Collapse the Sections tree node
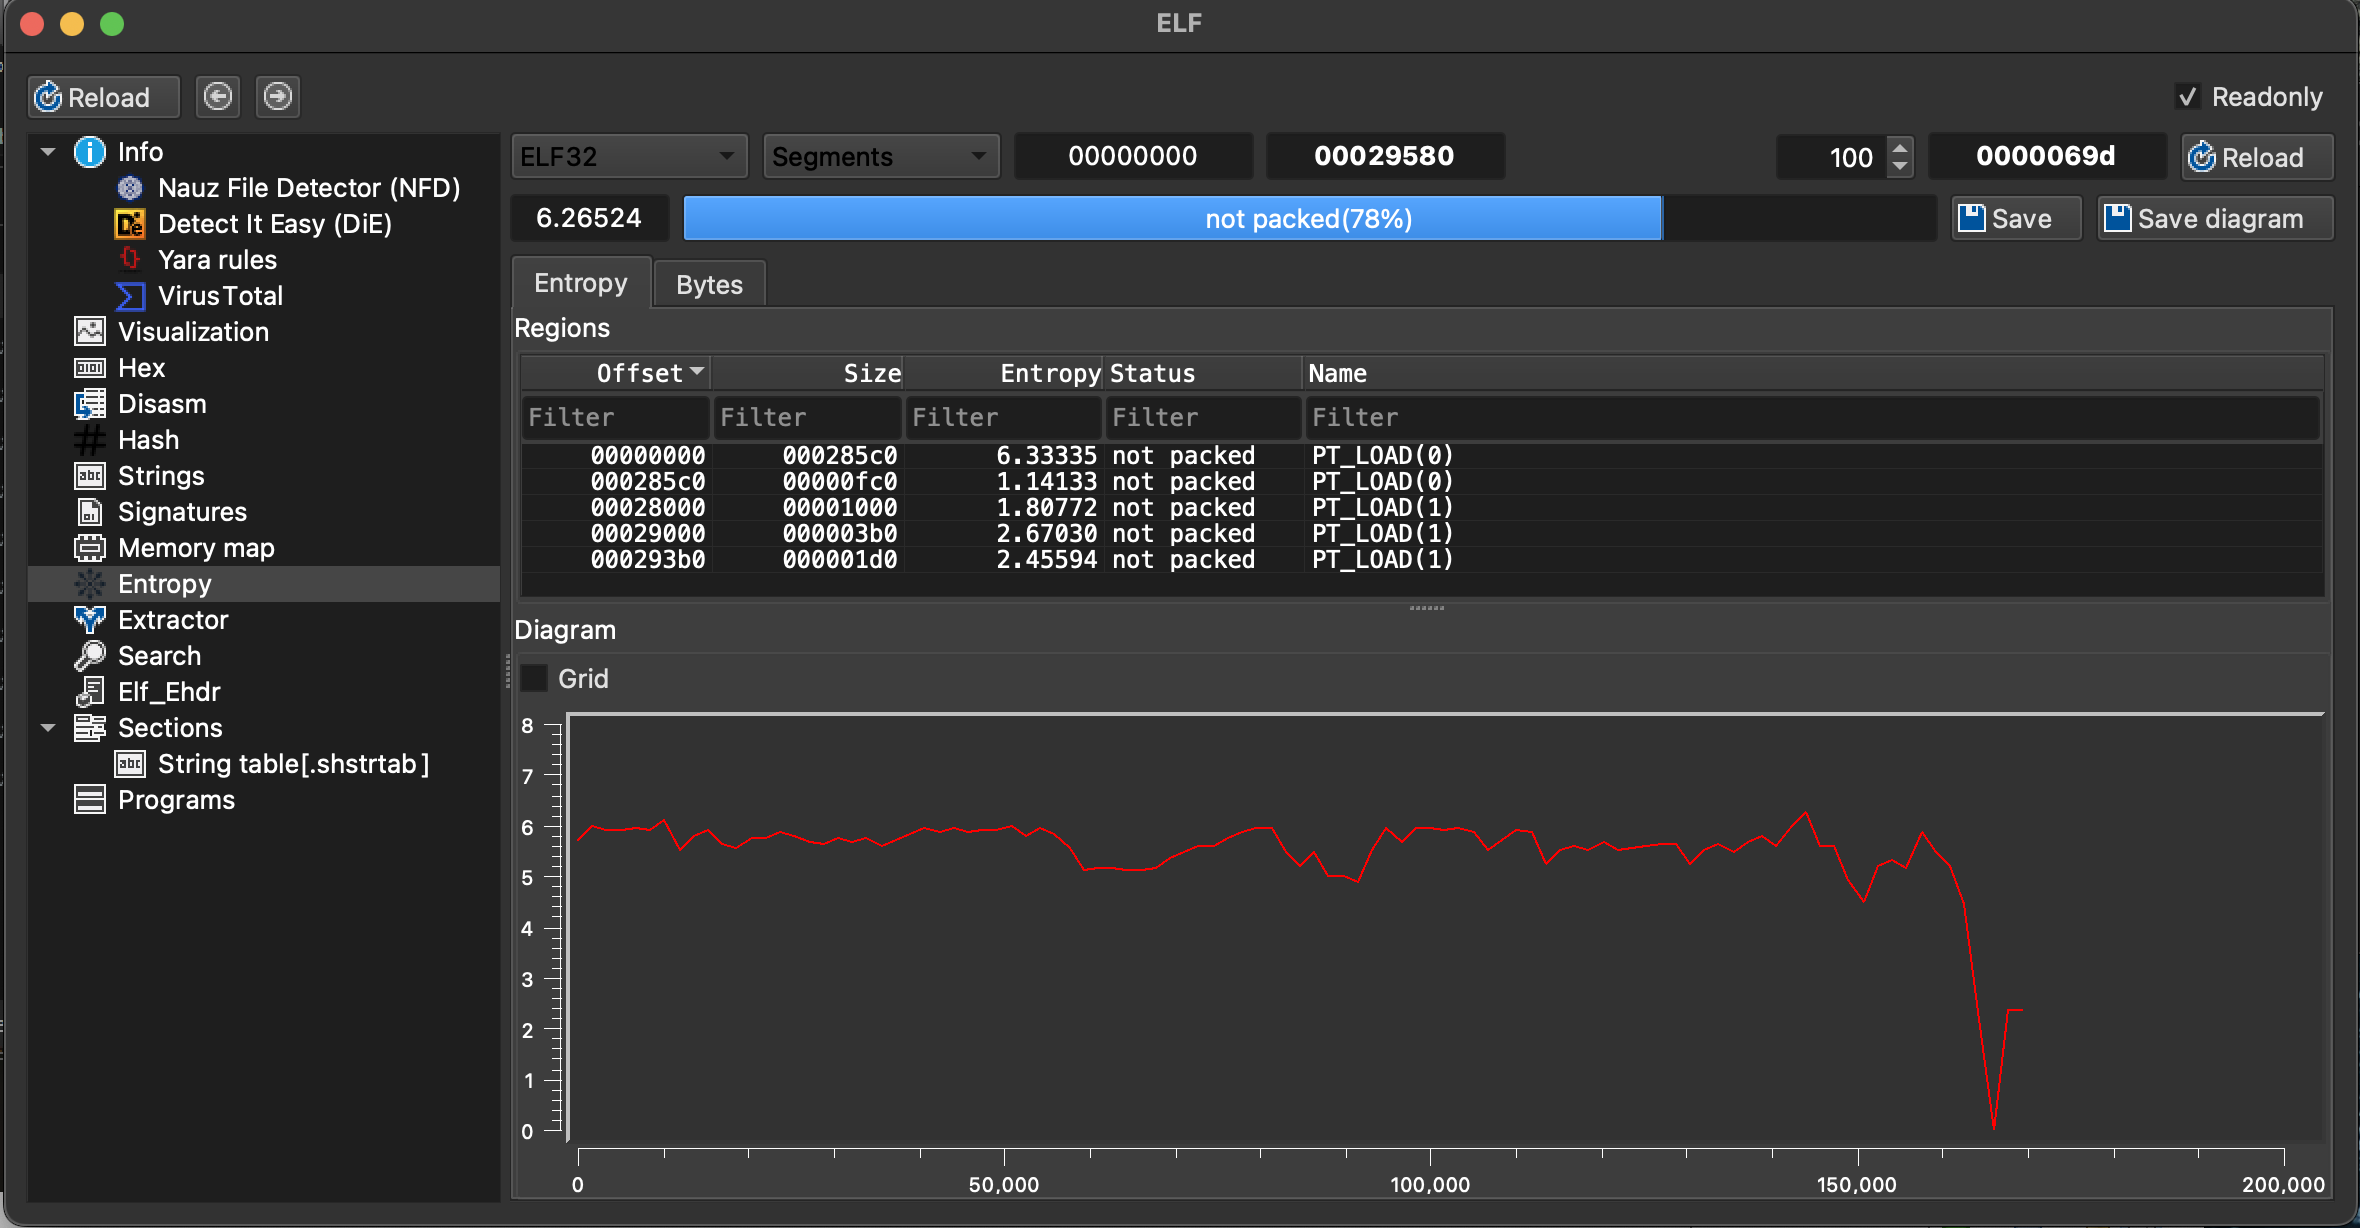Image resolution: width=2360 pixels, height=1228 pixels. (x=48, y=728)
